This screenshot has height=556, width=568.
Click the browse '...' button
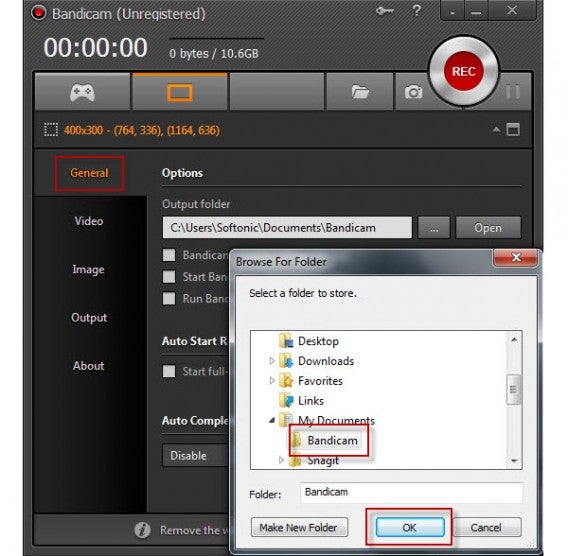pyautogui.click(x=434, y=227)
